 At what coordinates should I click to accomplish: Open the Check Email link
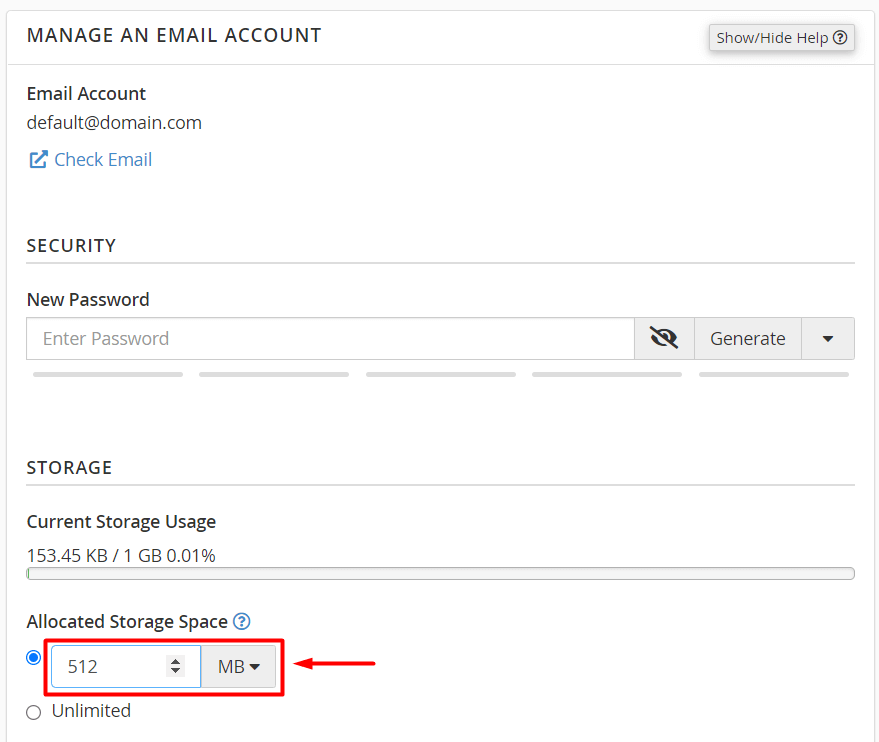[x=103, y=160]
